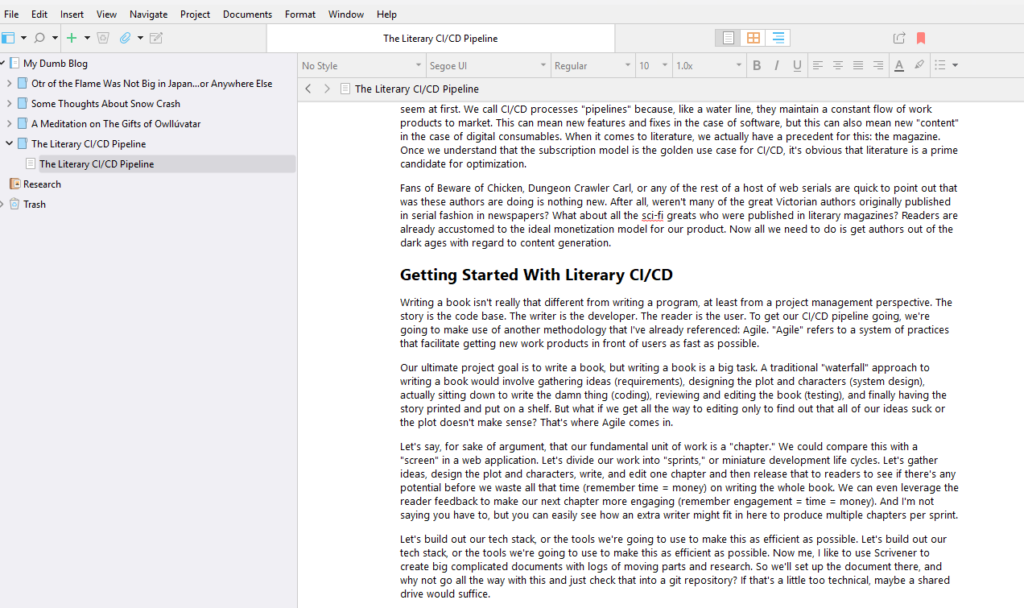
Task: Click the text color underlined A
Action: (898, 66)
